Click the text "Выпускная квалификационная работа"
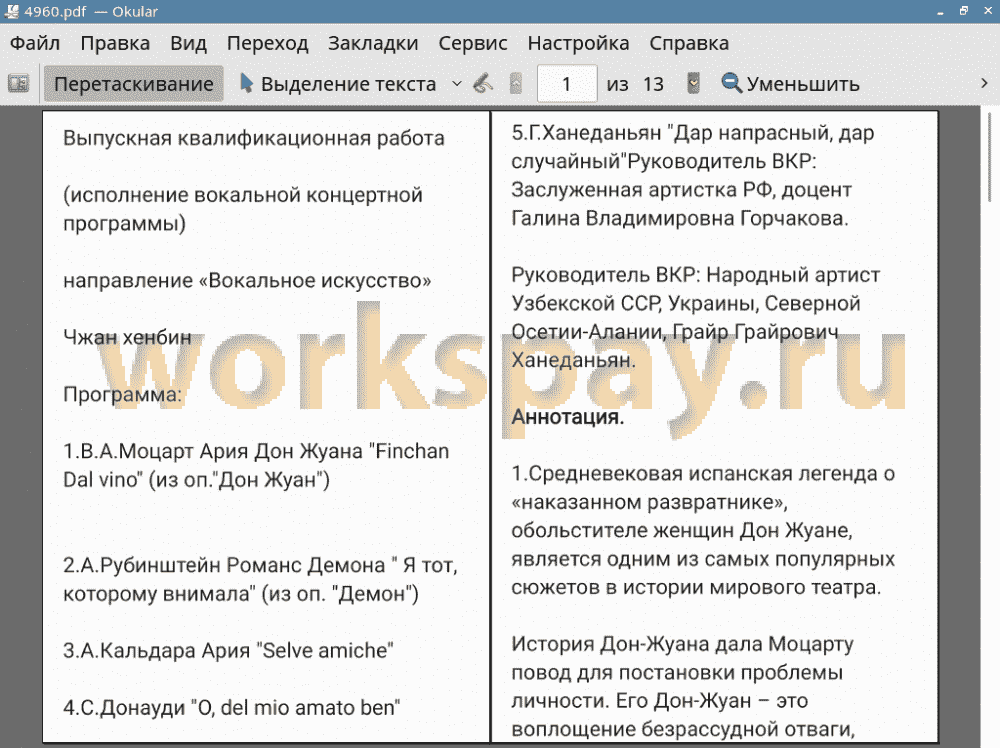1000x748 pixels. click(254, 138)
